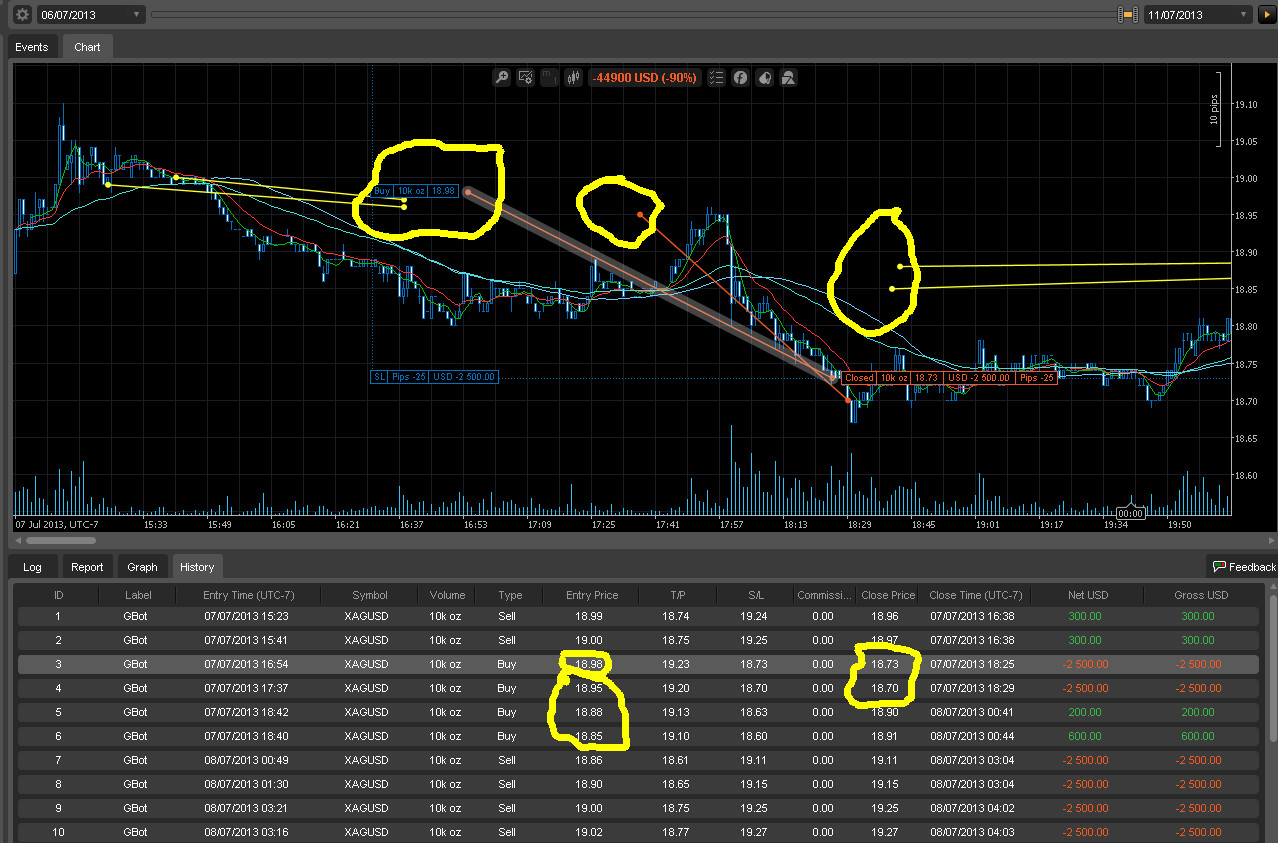Click the 'SL Pips -25' stop loss label
Image resolution: width=1278 pixels, height=843 pixels.
[434, 377]
